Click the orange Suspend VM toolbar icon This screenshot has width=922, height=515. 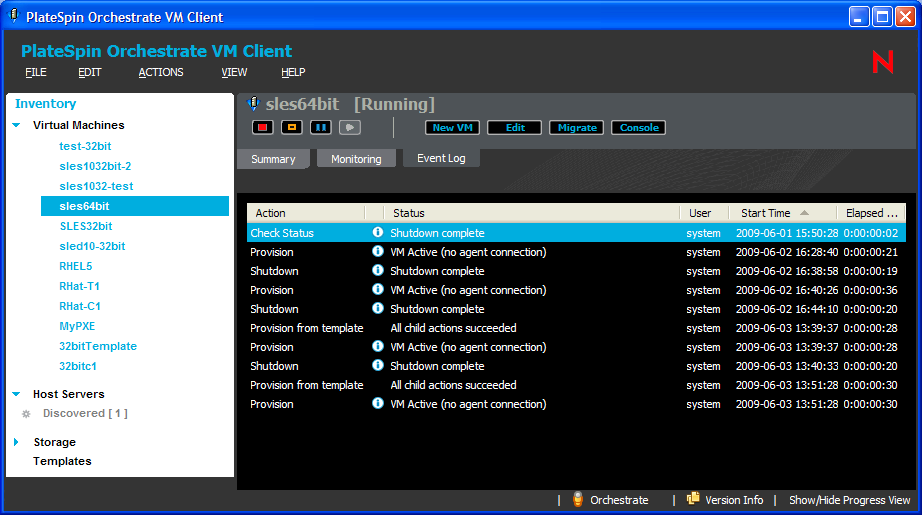click(x=292, y=128)
